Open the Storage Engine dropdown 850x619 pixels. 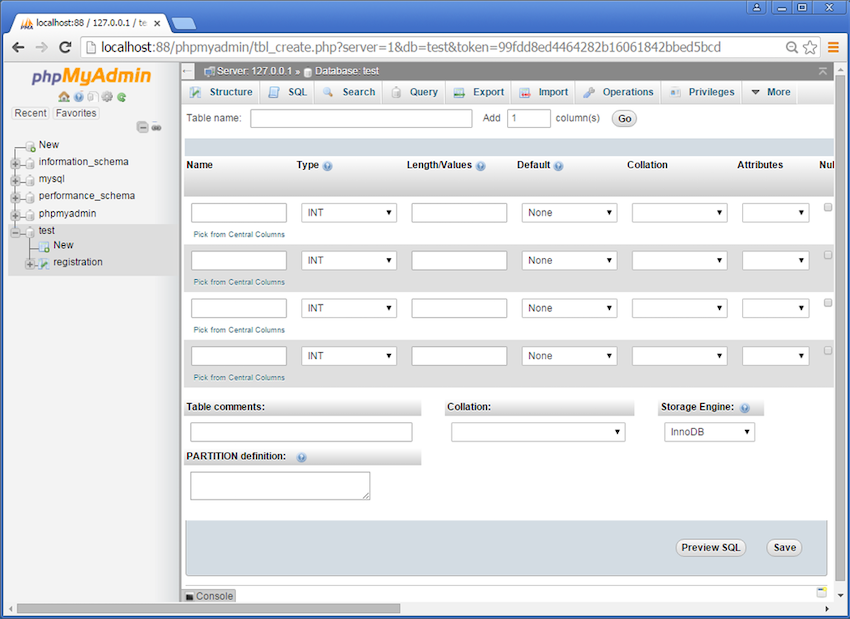tap(709, 431)
